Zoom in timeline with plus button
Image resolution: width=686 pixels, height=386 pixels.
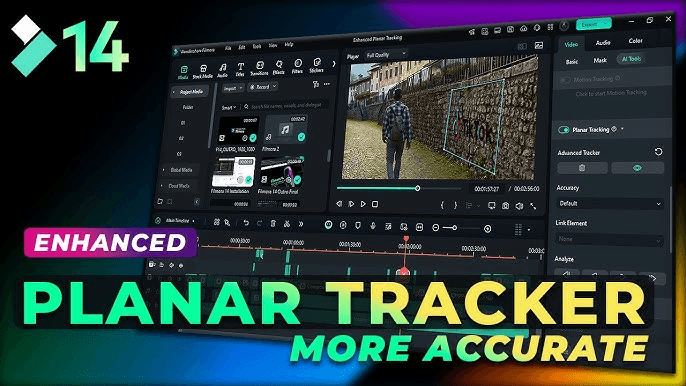tap(487, 228)
